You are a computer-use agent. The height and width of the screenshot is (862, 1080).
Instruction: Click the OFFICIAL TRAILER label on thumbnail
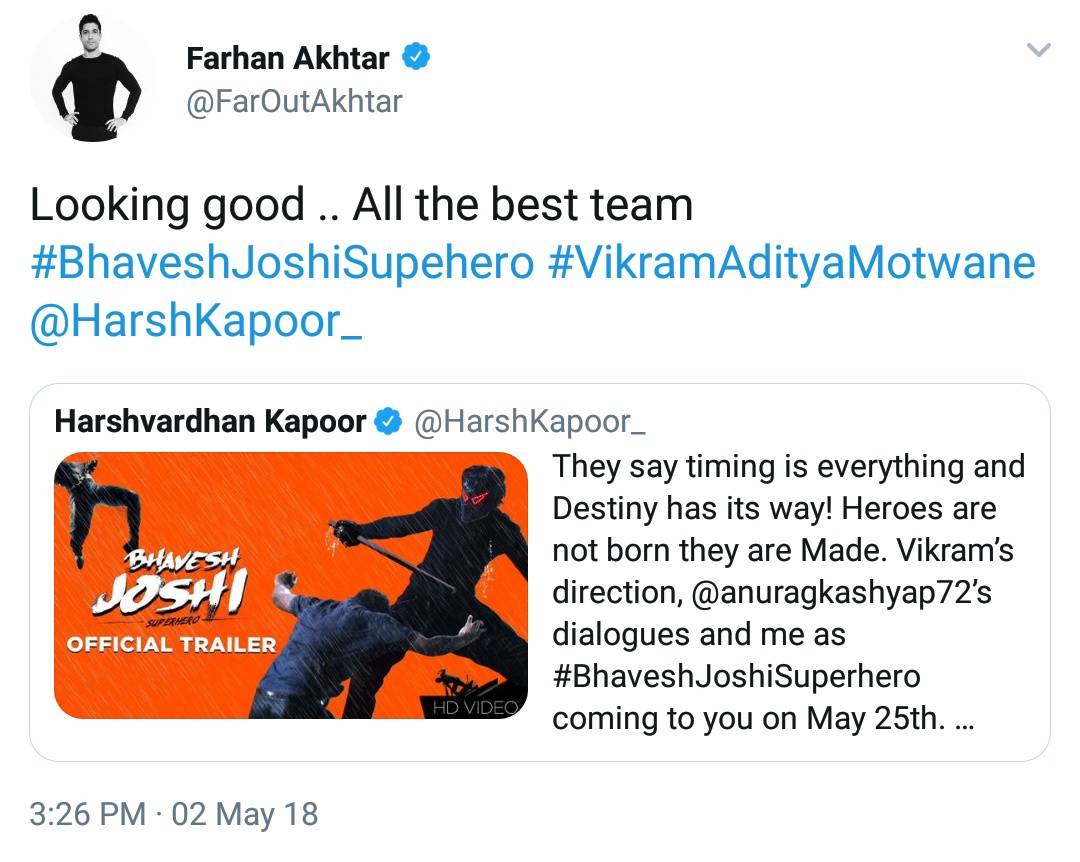click(x=171, y=644)
